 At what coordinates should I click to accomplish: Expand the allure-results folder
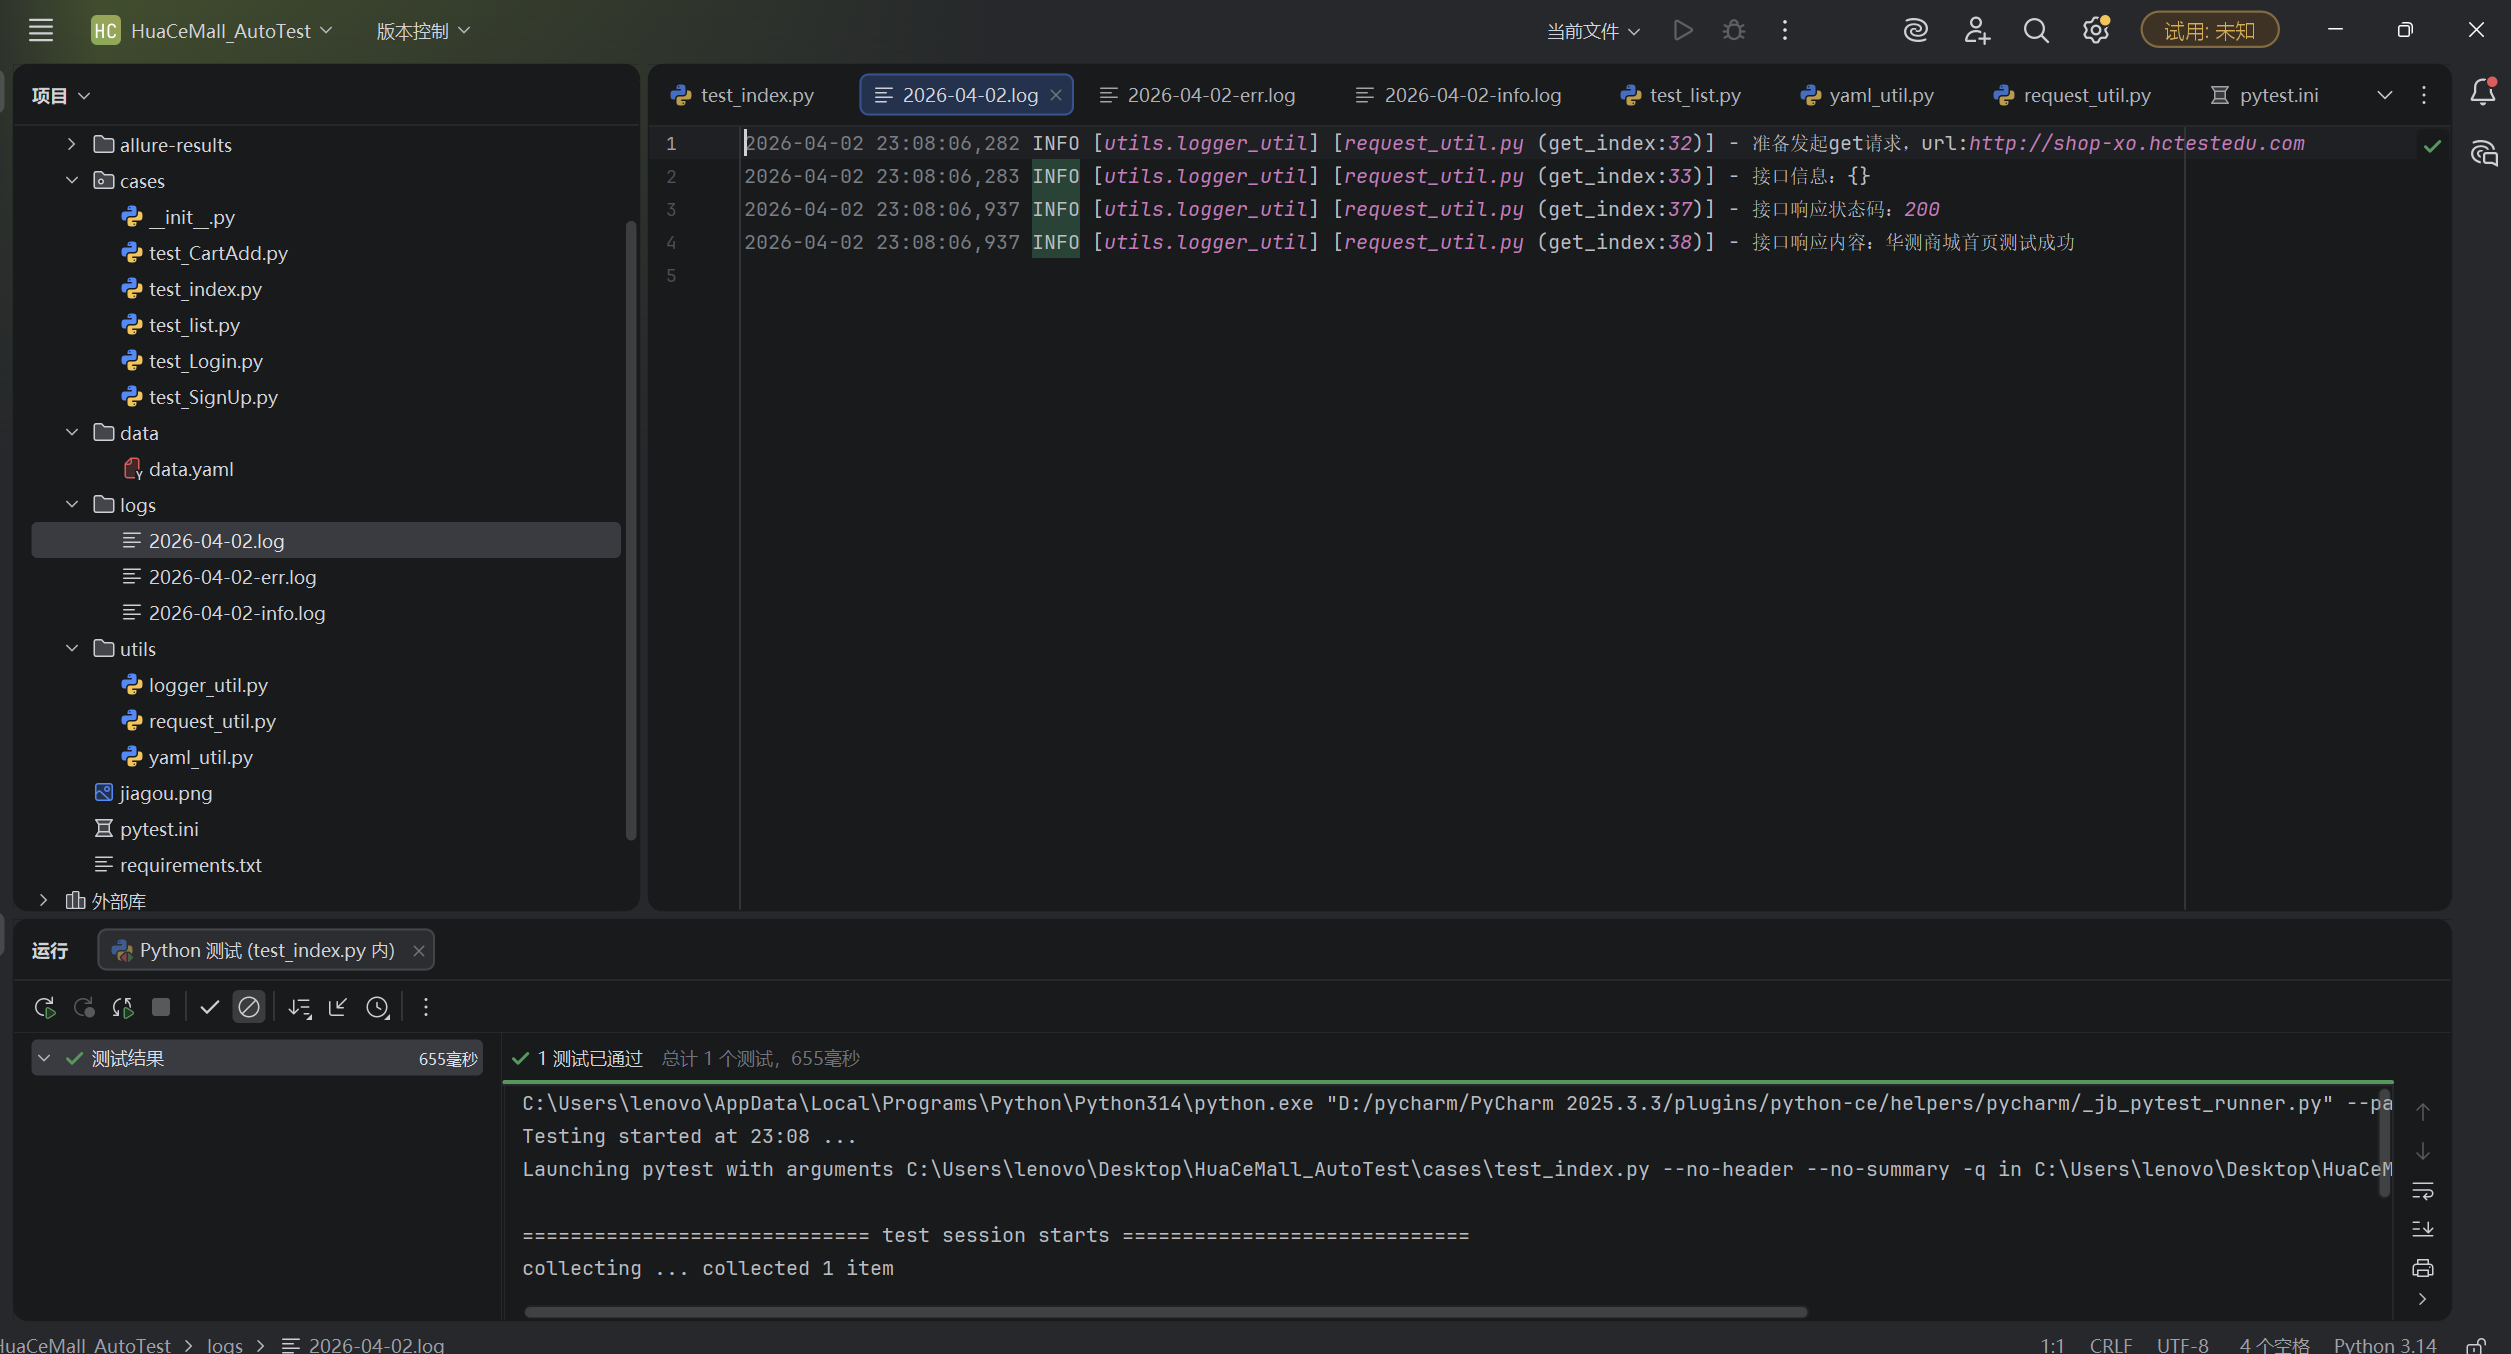click(72, 145)
